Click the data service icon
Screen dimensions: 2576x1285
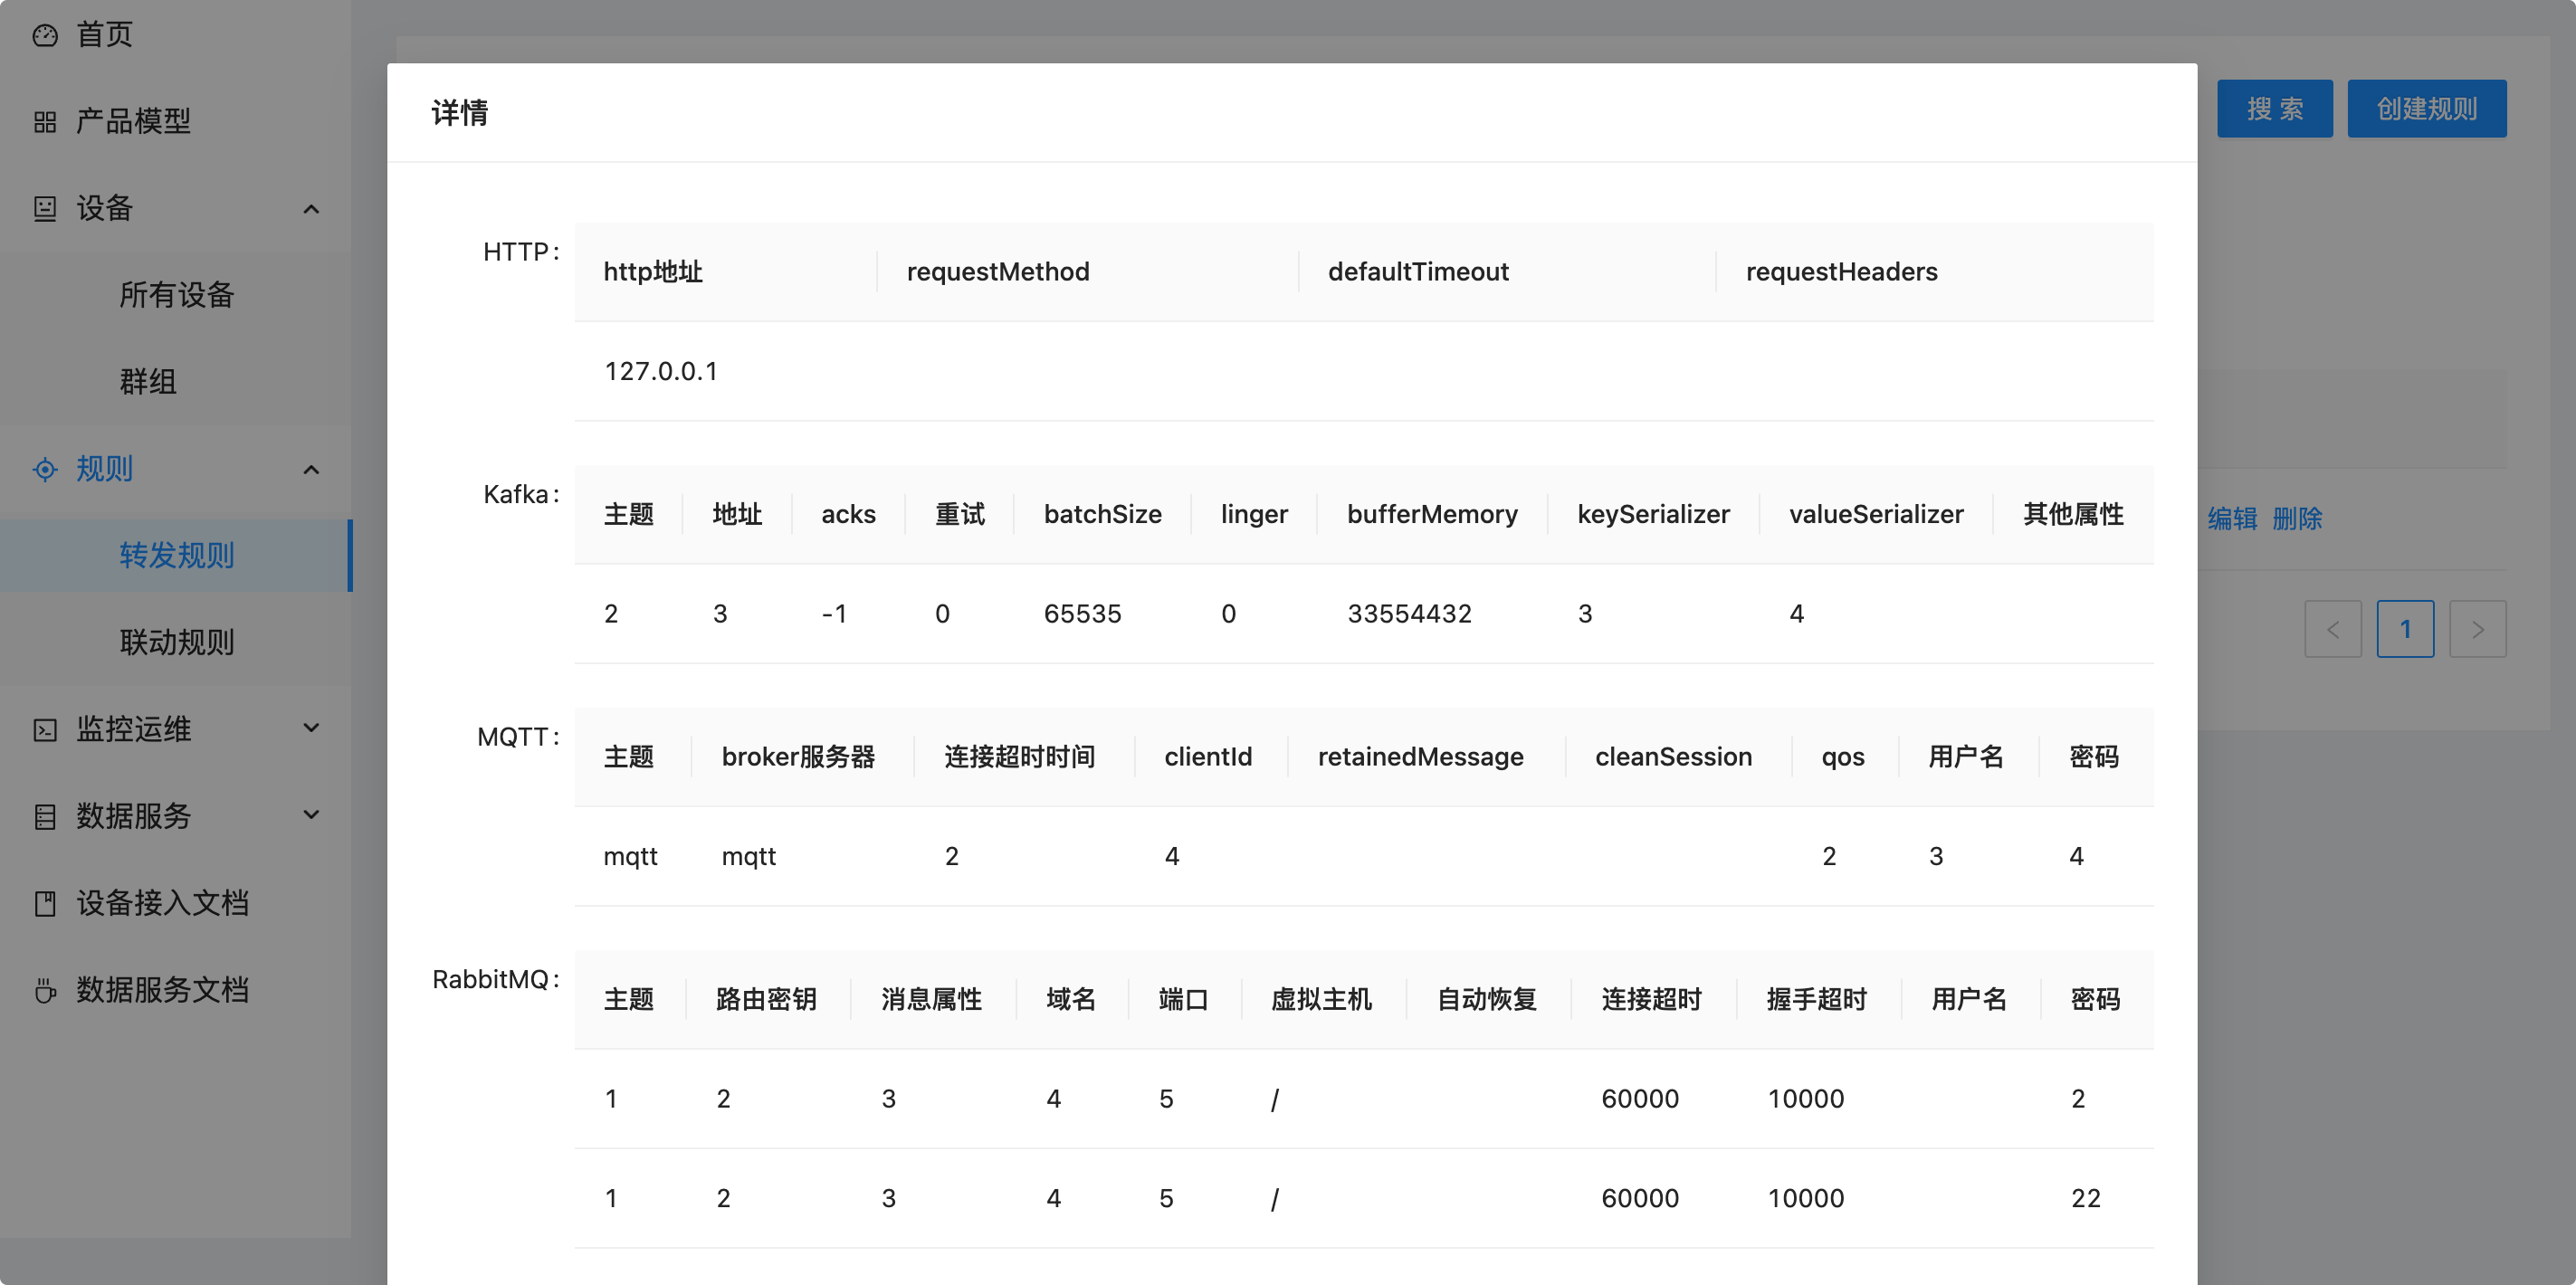click(x=45, y=816)
